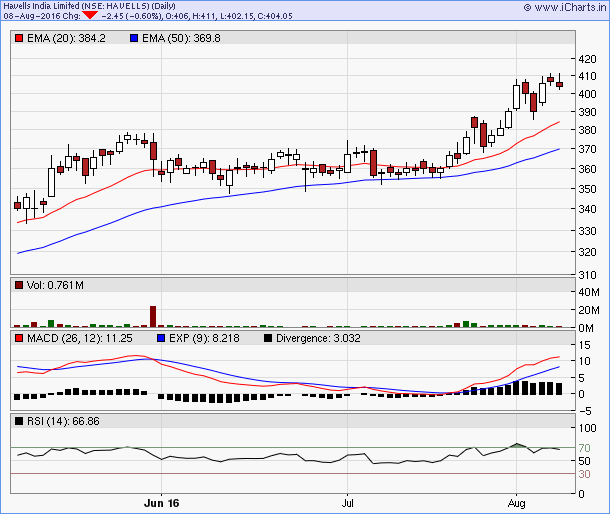
Task: Click the Jun 16 date axis label
Action: [161, 503]
